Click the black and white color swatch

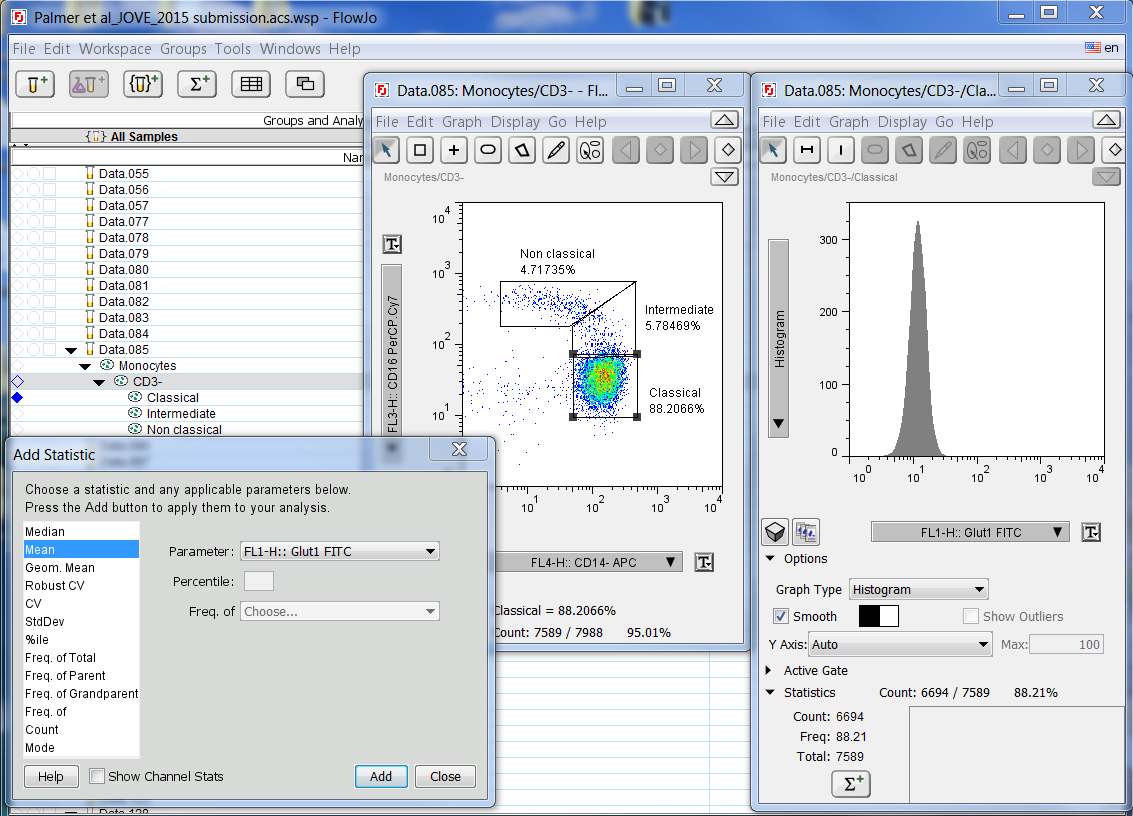tap(878, 616)
